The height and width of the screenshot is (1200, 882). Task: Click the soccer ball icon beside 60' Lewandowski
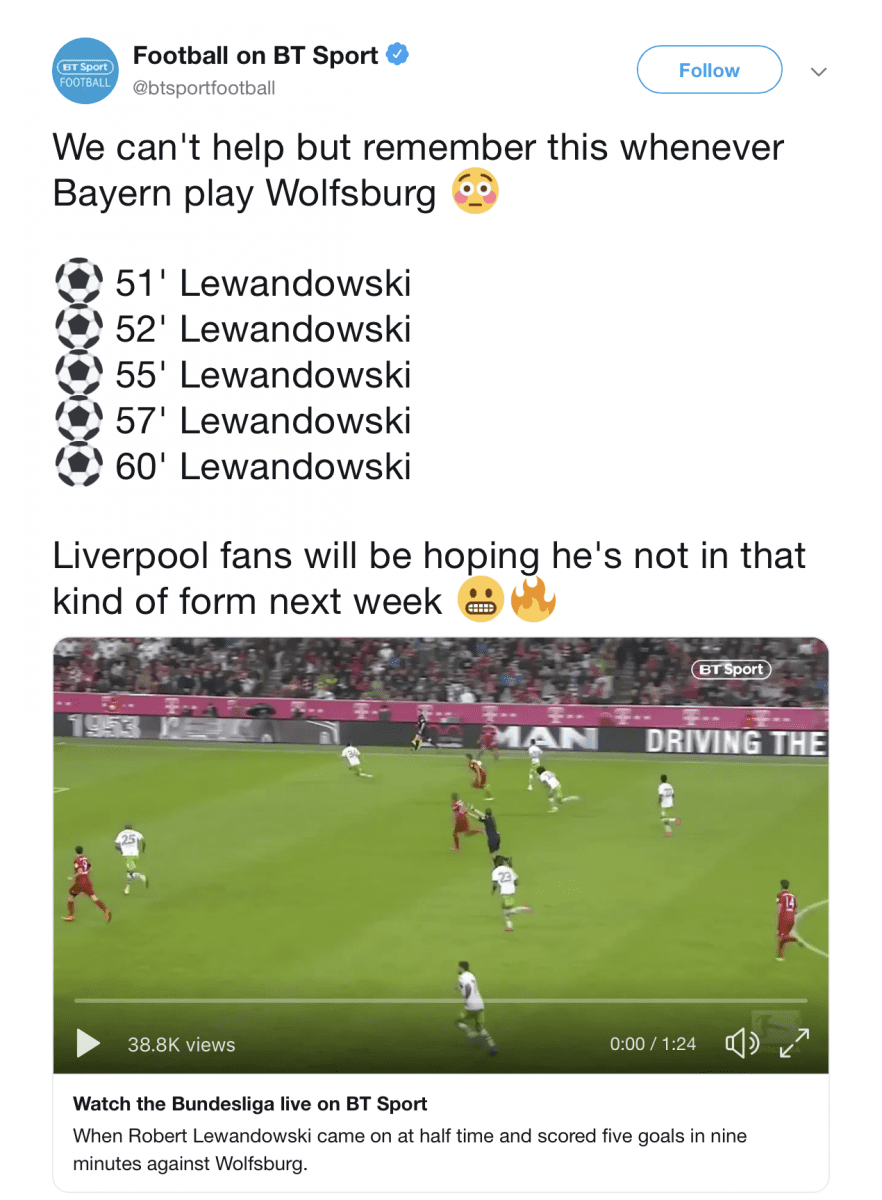[x=78, y=466]
